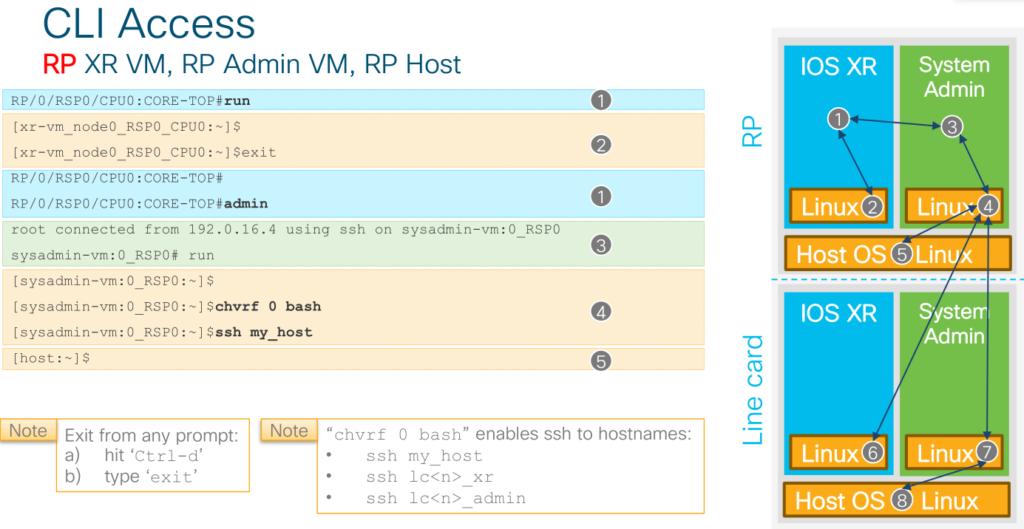The width and height of the screenshot is (1024, 529).
Task: Click the bold 'admin' command in the blue CLI row
Action: click(x=246, y=204)
